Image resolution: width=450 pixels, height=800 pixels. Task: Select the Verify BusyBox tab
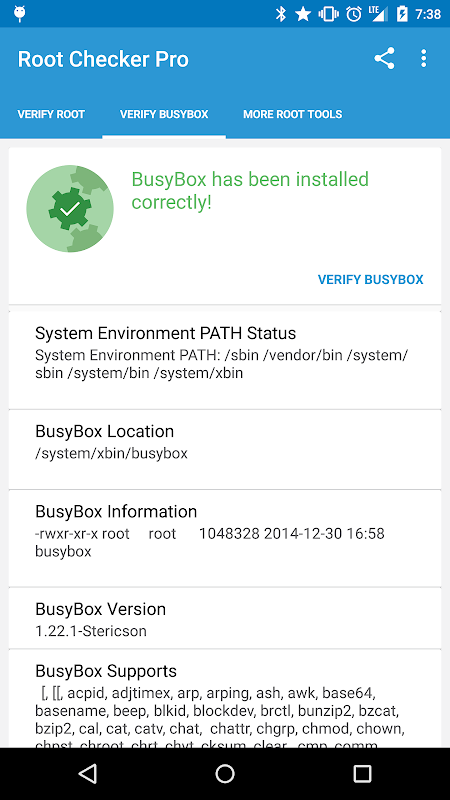coord(164,114)
